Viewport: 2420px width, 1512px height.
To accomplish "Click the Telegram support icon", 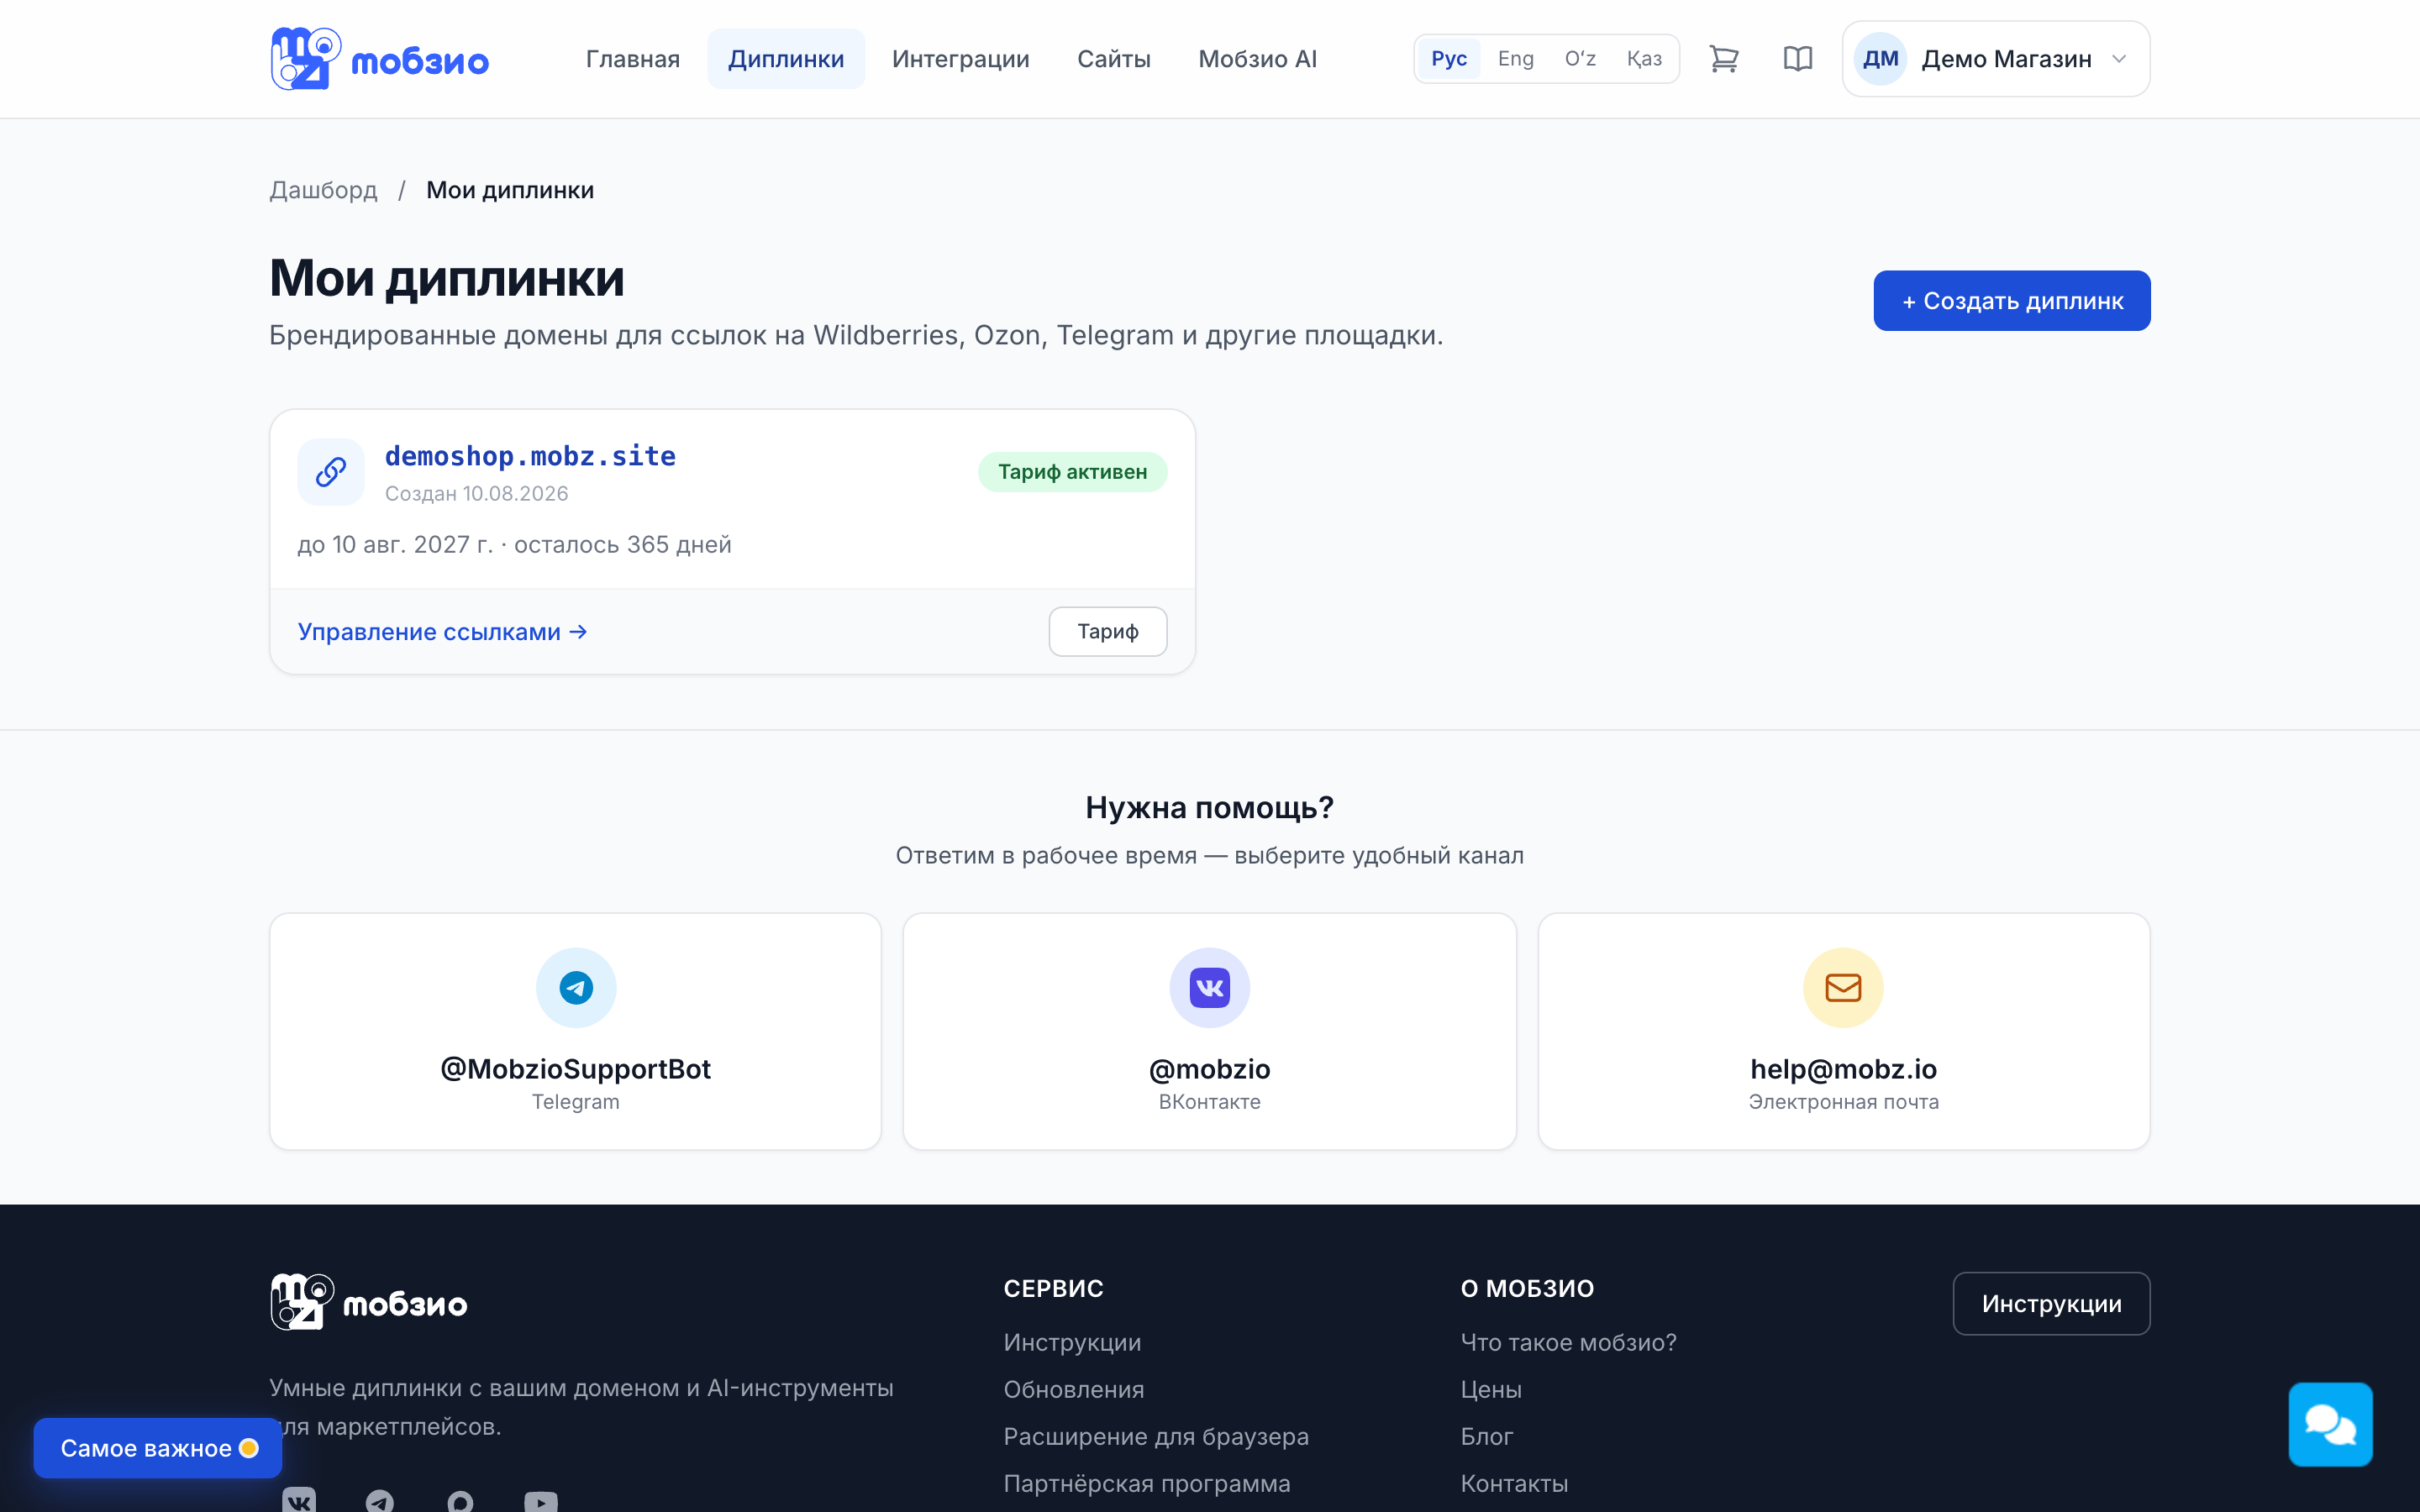I will [x=576, y=988].
